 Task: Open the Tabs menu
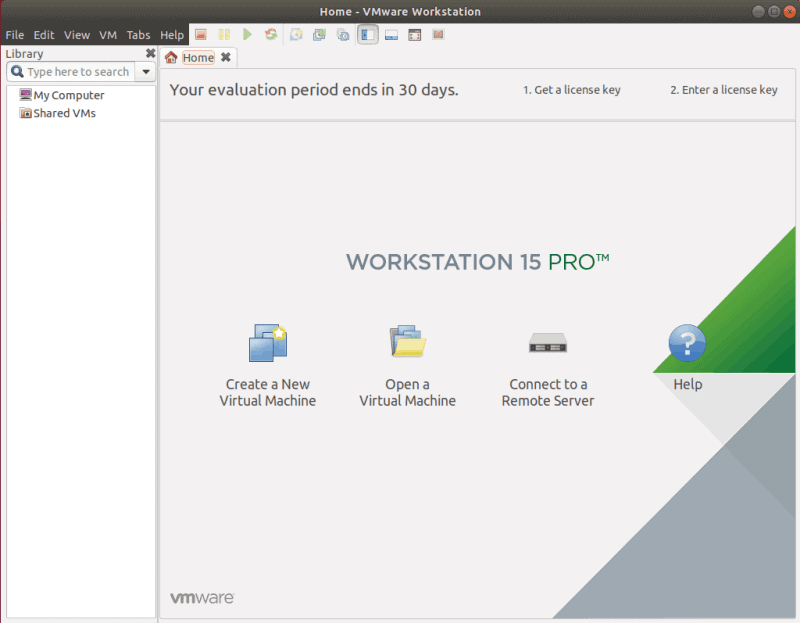coord(138,35)
